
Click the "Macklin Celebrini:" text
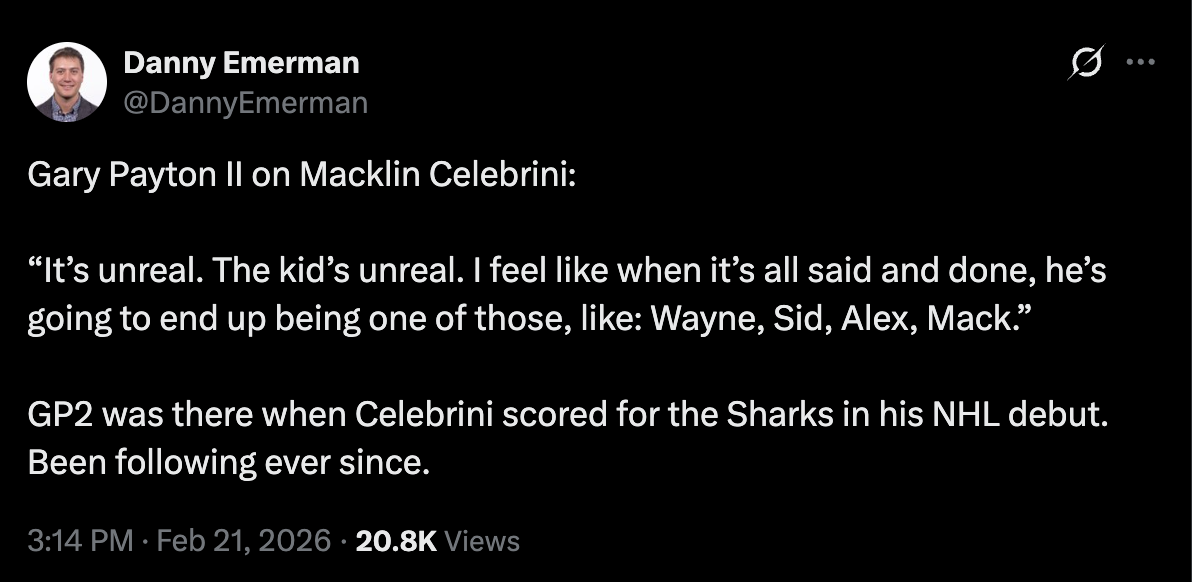click(439, 175)
